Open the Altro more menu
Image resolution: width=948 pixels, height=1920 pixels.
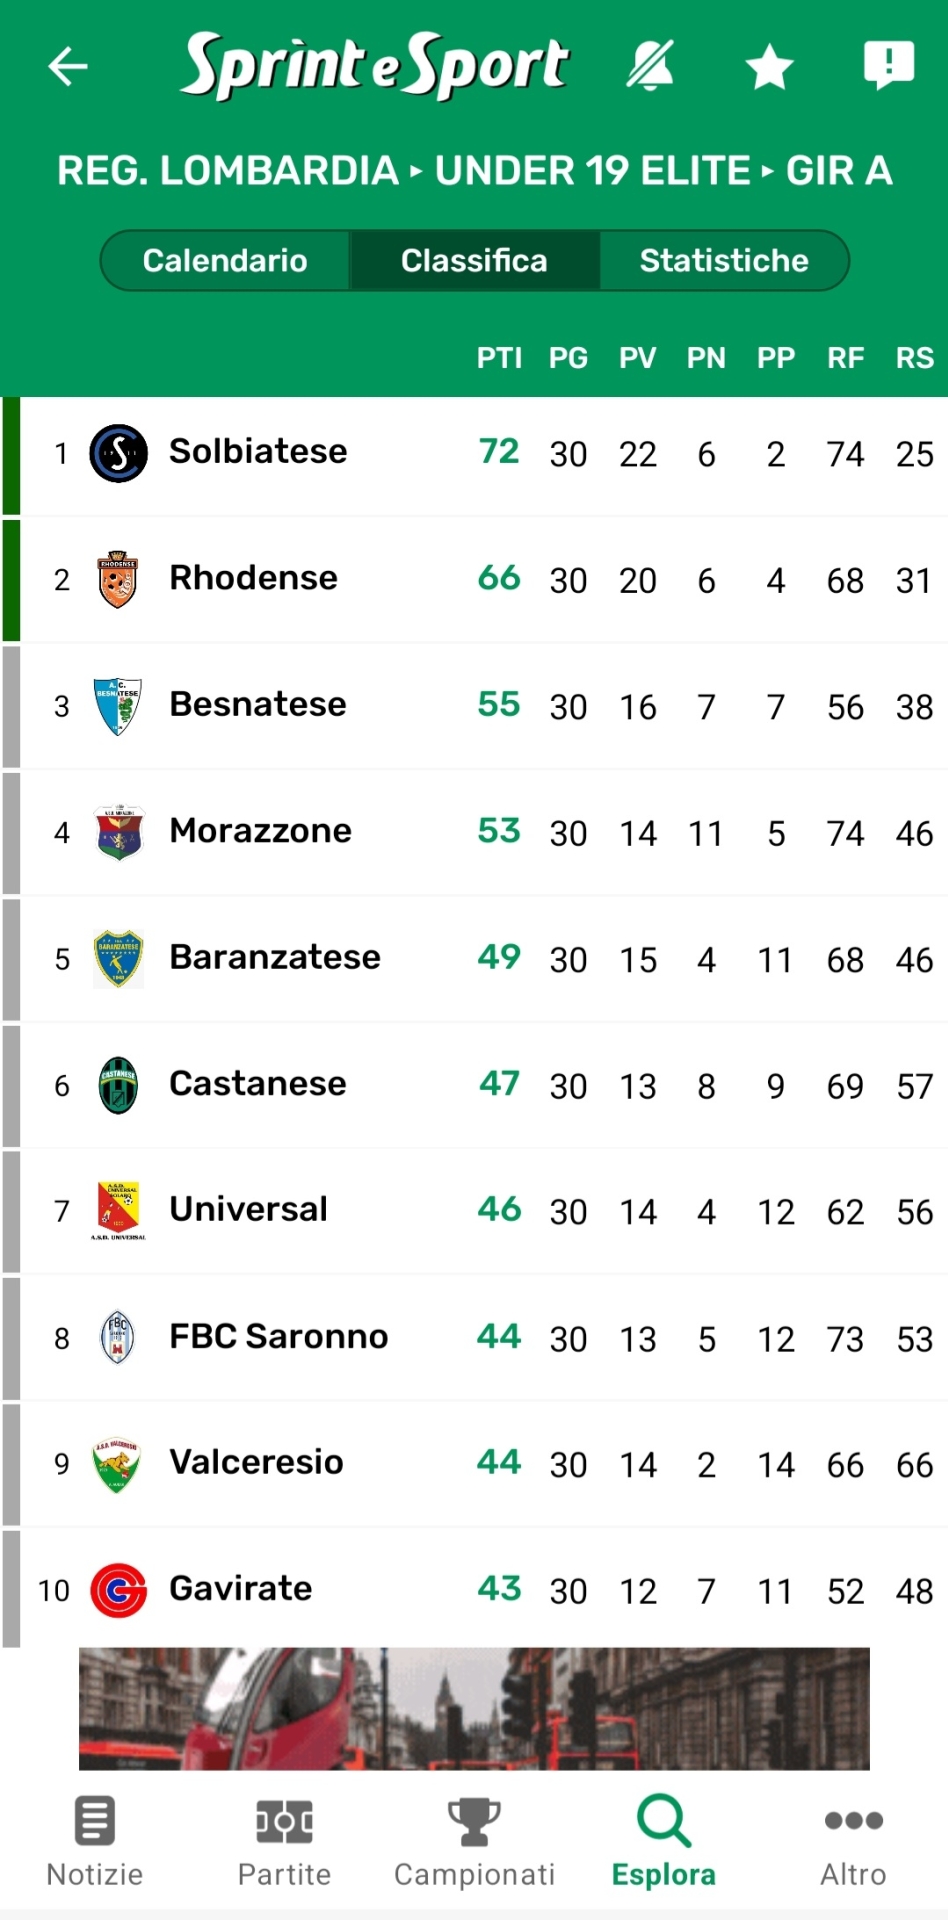pos(853,1841)
